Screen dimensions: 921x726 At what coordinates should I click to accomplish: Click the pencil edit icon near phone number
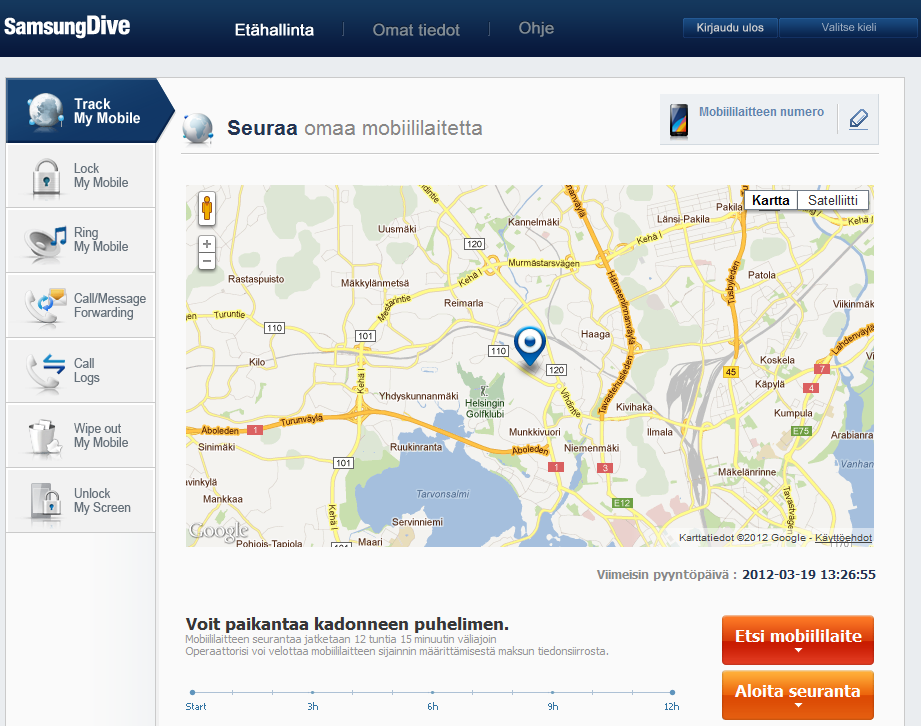858,119
